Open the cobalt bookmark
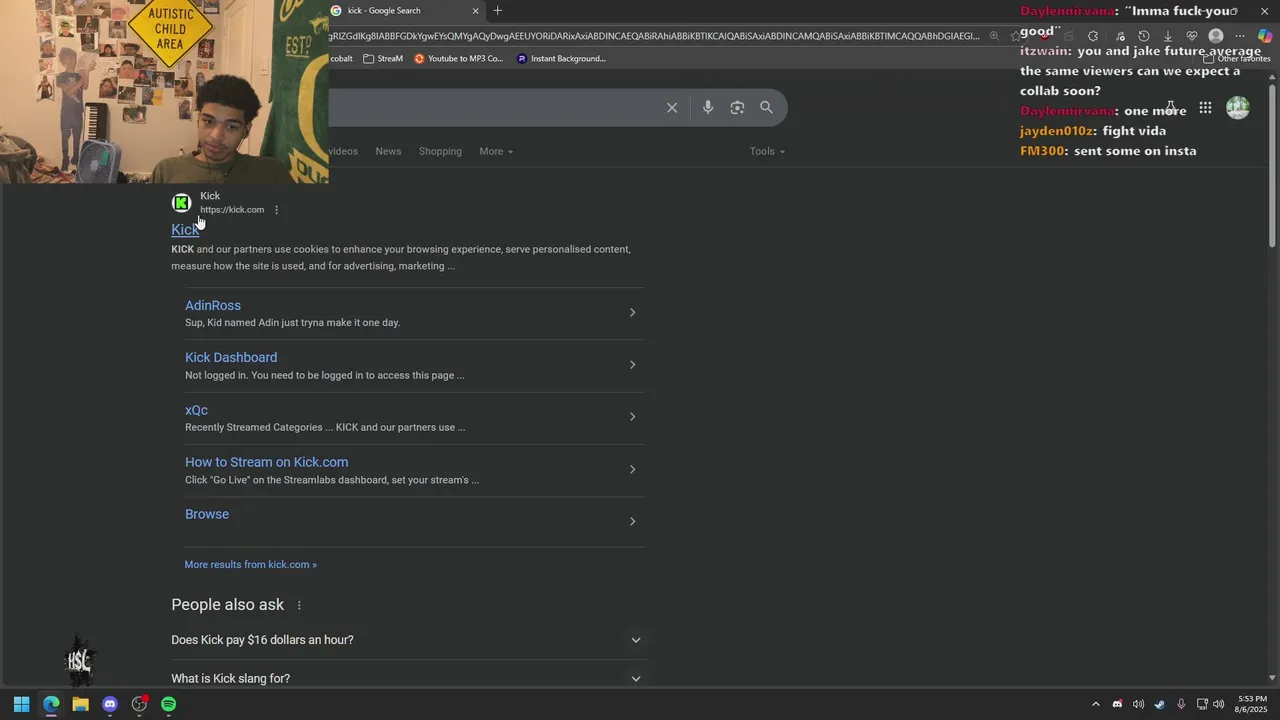This screenshot has height=720, width=1280. [x=341, y=59]
